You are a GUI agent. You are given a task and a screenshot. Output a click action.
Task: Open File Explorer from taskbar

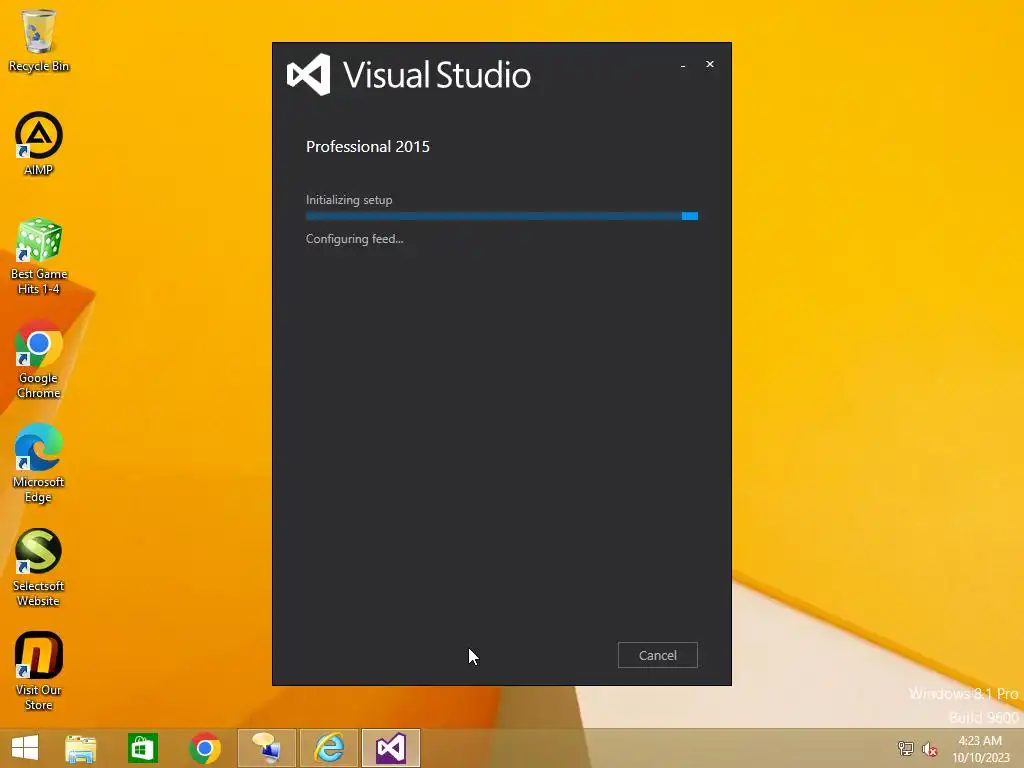[x=81, y=748]
